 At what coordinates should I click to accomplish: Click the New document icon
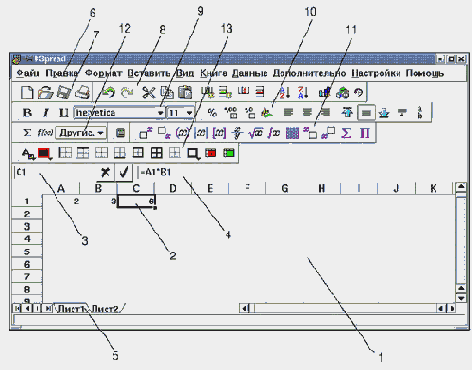point(27,92)
